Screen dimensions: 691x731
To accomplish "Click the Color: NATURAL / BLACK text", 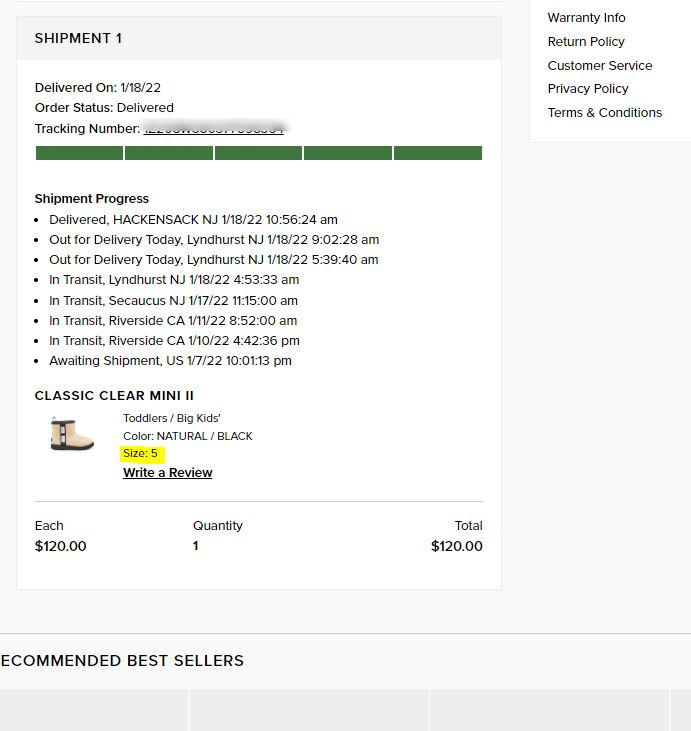I will click(x=187, y=436).
